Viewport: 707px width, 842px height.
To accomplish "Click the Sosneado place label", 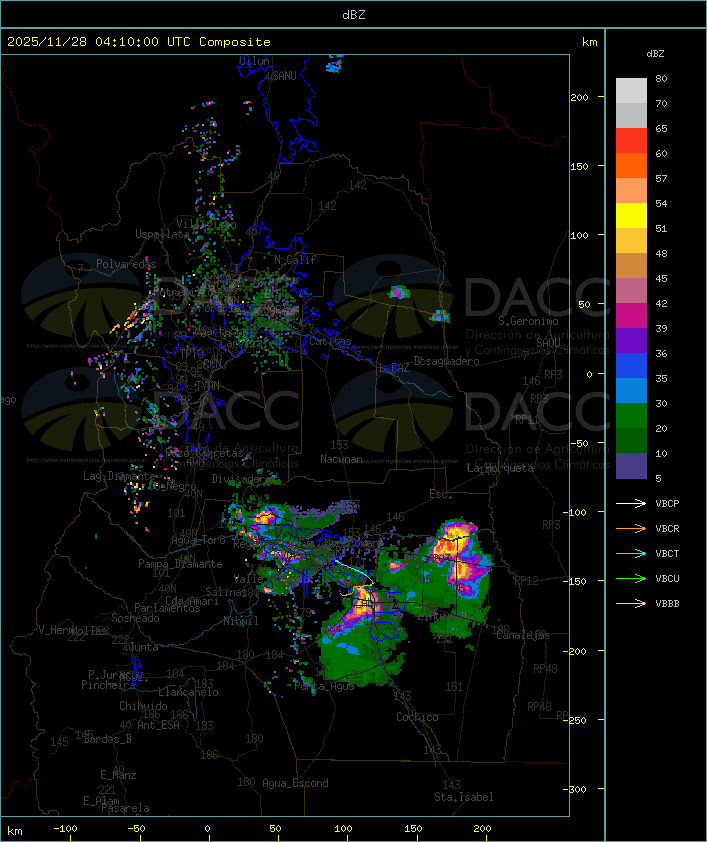I will (135, 618).
